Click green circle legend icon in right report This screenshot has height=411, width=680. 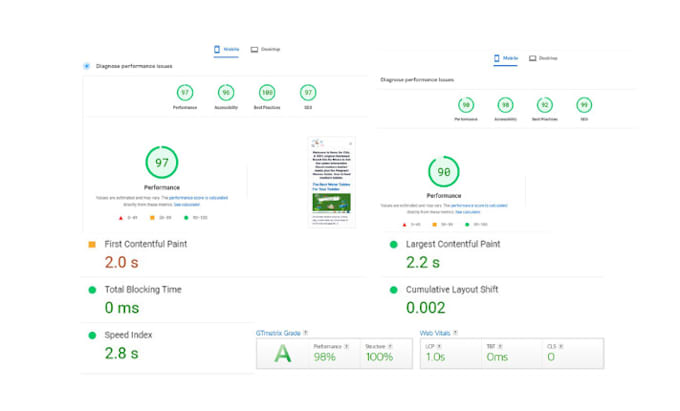pos(467,225)
